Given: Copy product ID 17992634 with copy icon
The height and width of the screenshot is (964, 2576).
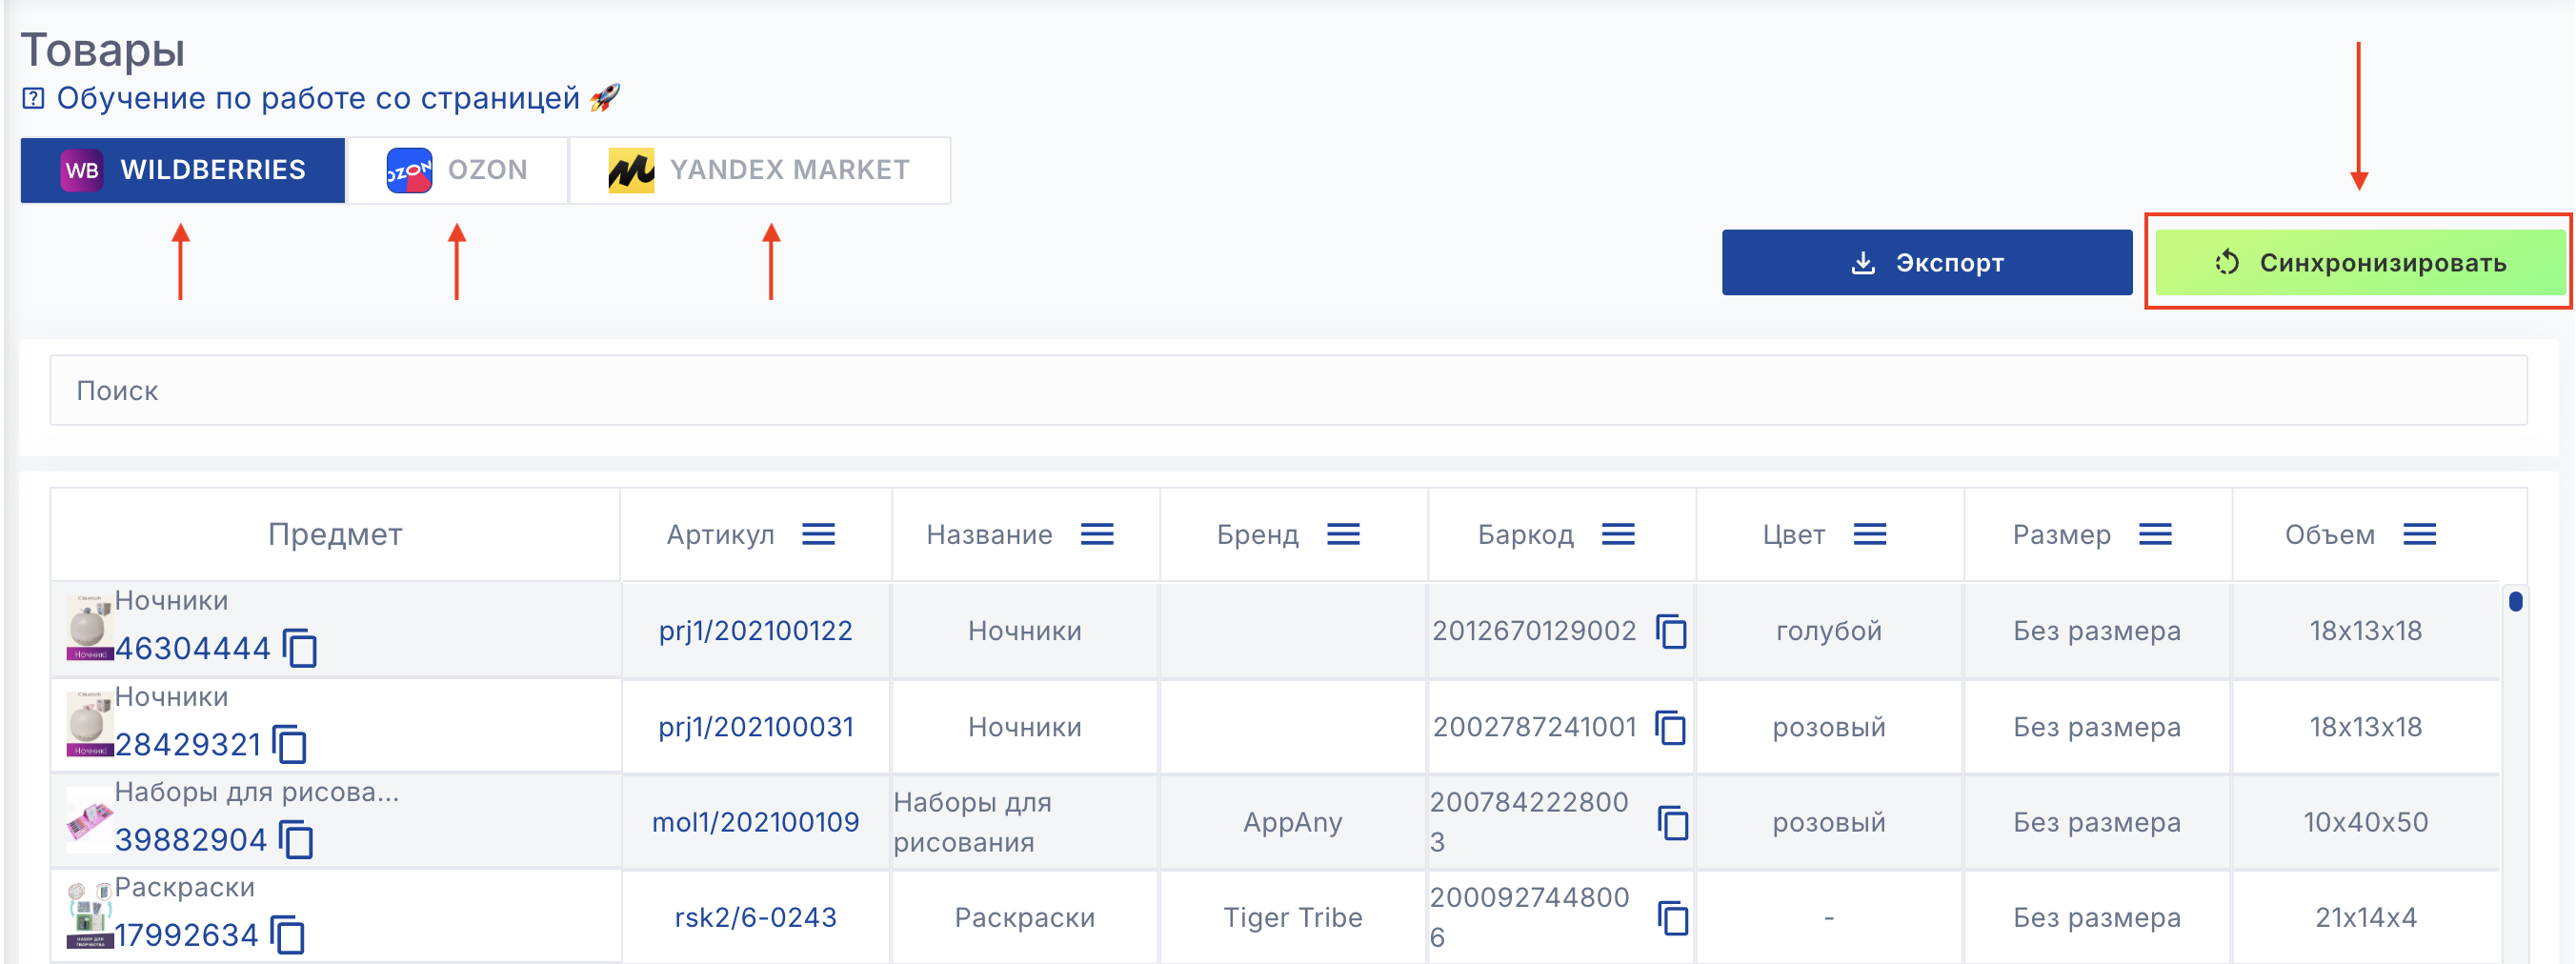Looking at the screenshot, I should point(288,935).
